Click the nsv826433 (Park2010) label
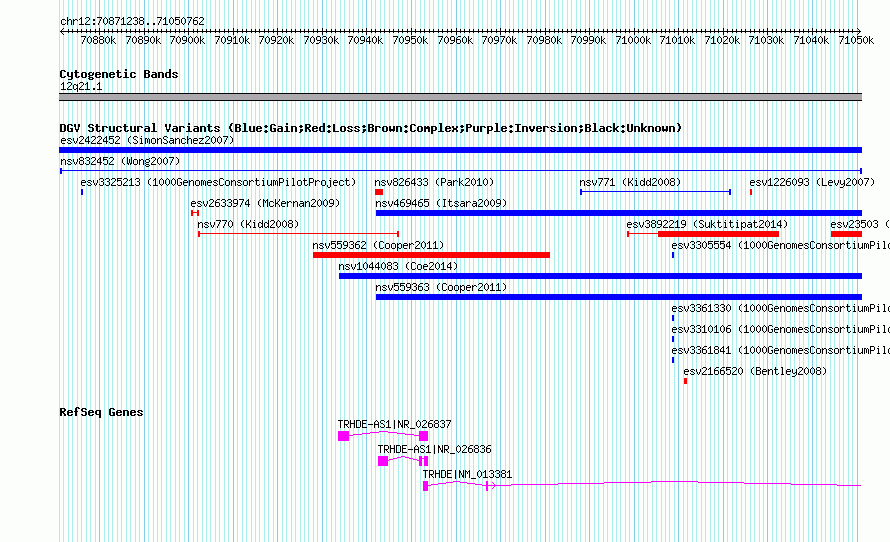The height and width of the screenshot is (542, 890). [434, 182]
